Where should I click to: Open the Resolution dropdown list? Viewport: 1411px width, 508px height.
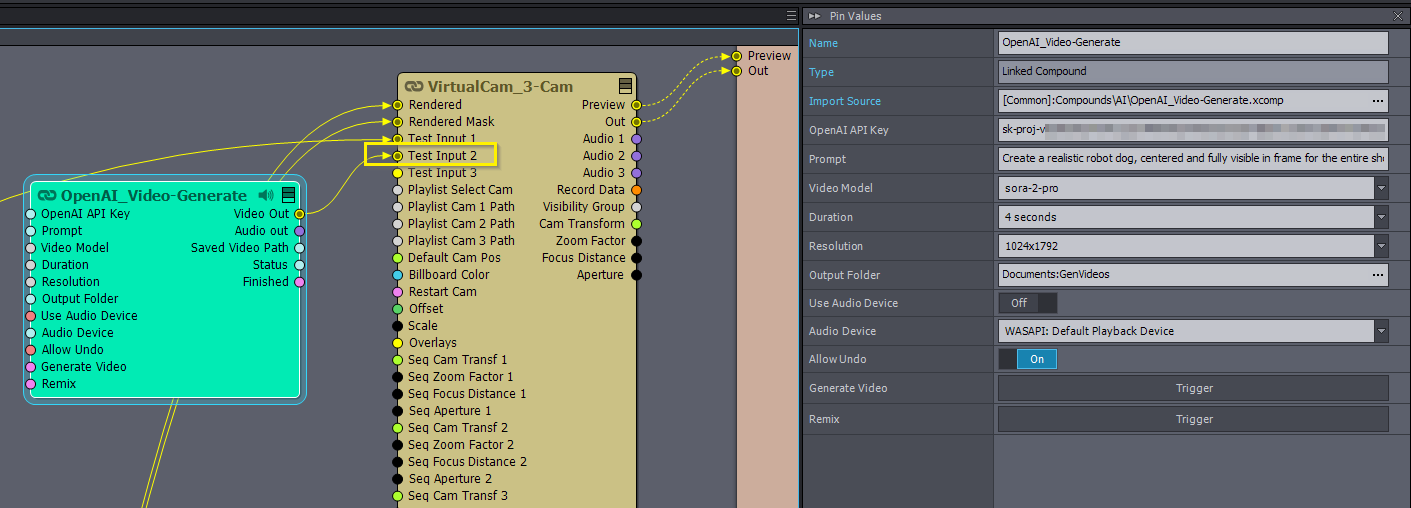[x=1381, y=246]
